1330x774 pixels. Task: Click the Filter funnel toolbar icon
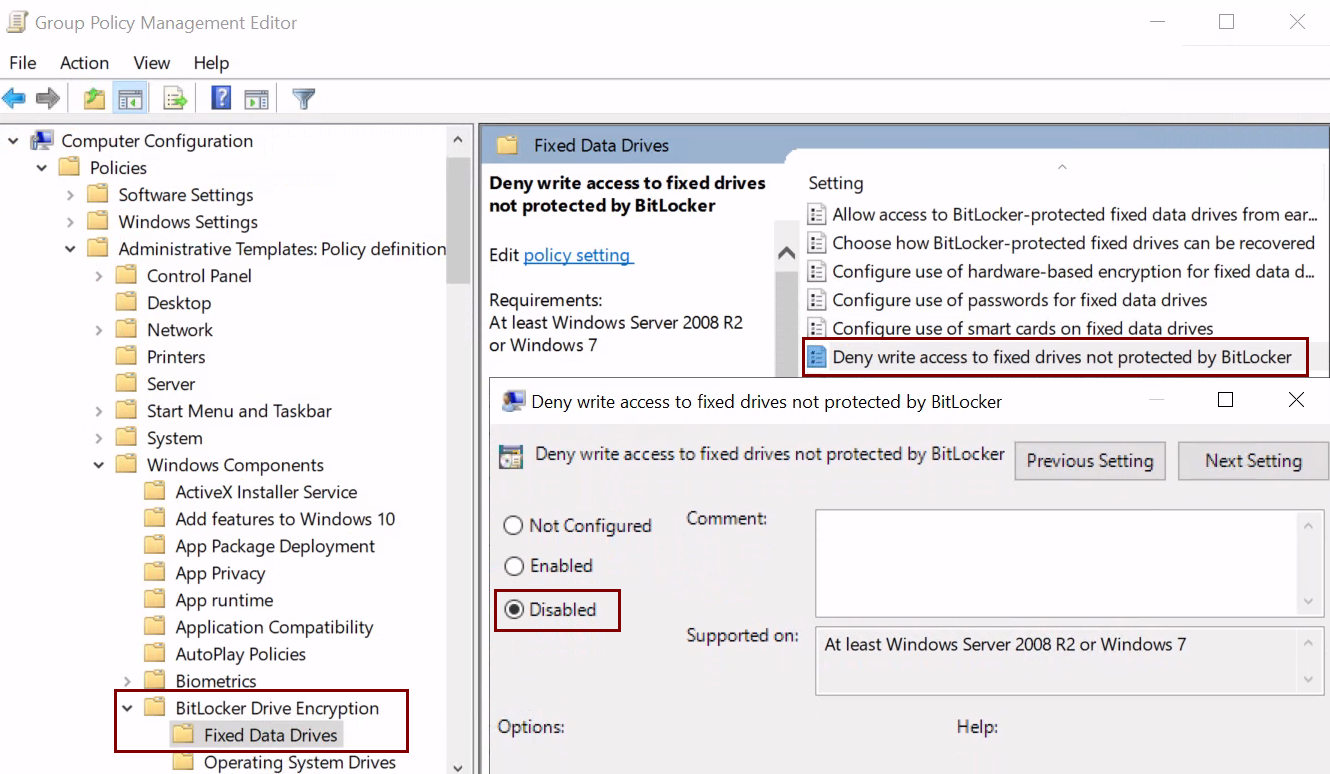pyautogui.click(x=304, y=98)
